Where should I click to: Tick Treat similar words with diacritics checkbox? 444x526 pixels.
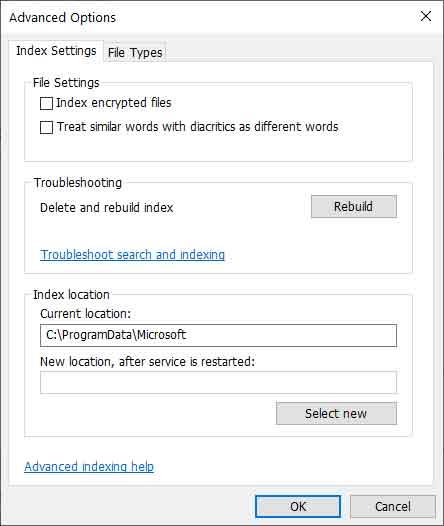click(x=46, y=127)
